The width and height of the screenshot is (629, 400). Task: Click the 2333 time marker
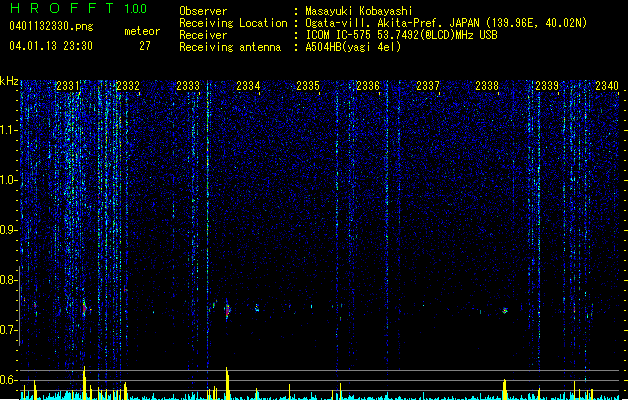pos(188,86)
